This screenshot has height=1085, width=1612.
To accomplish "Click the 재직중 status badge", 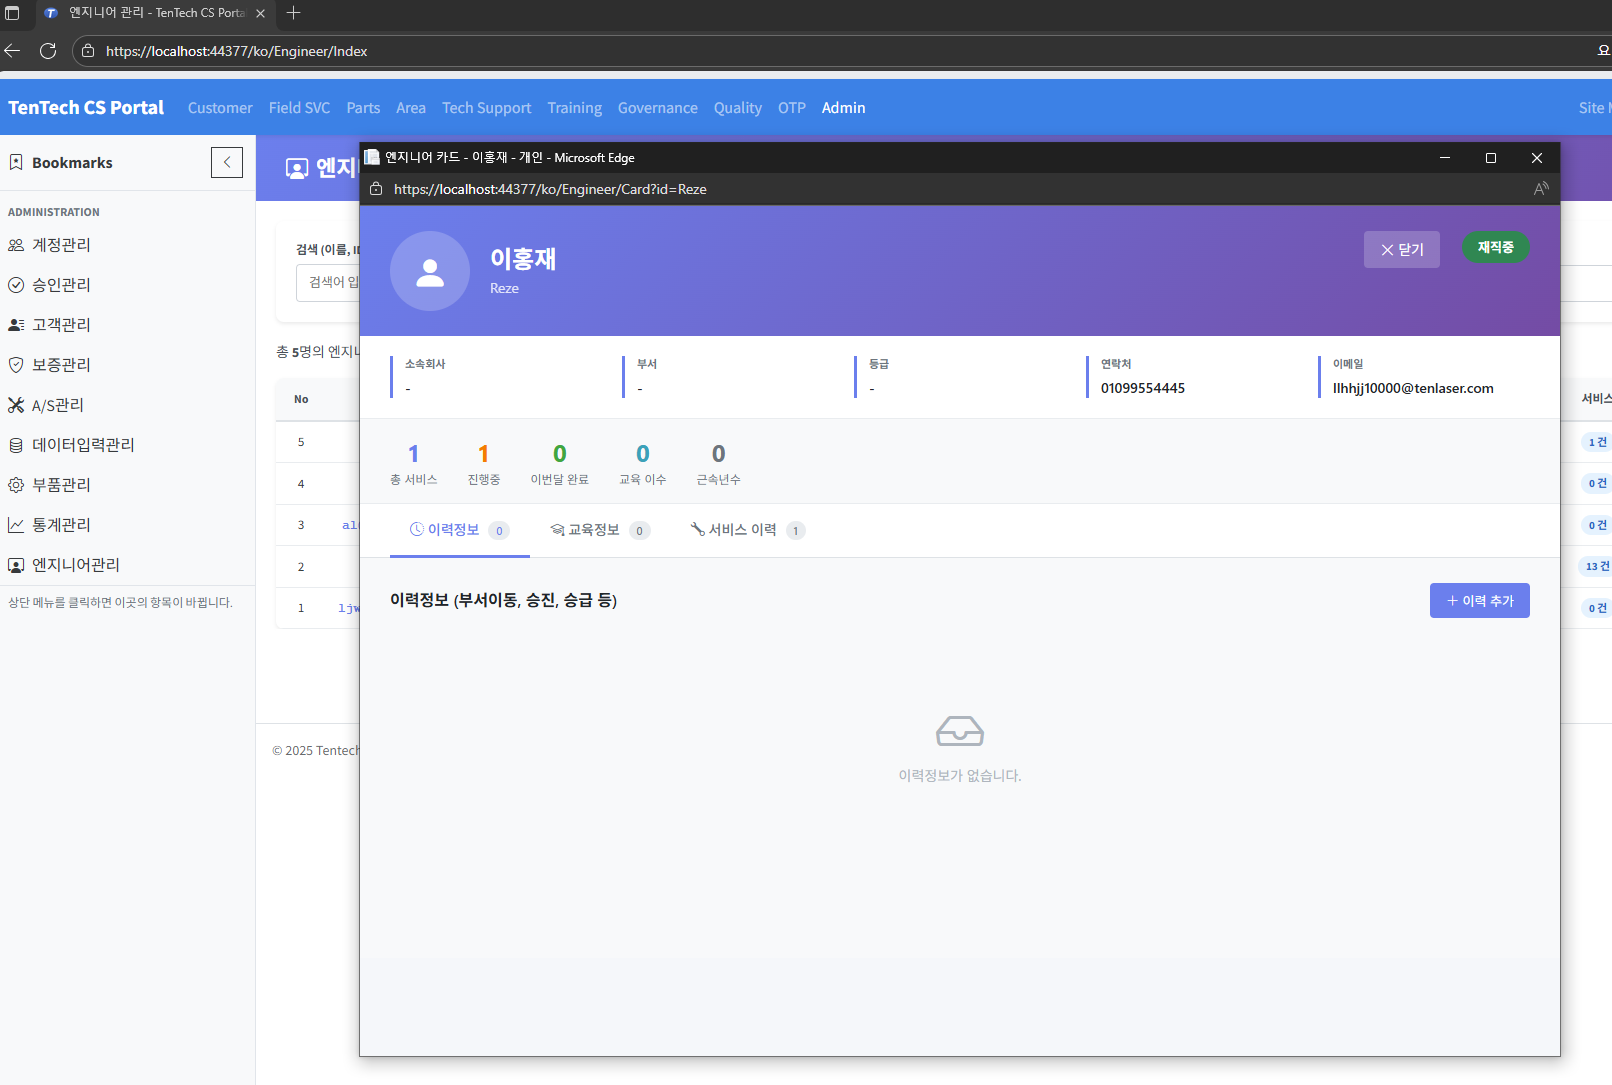I will click(1495, 248).
